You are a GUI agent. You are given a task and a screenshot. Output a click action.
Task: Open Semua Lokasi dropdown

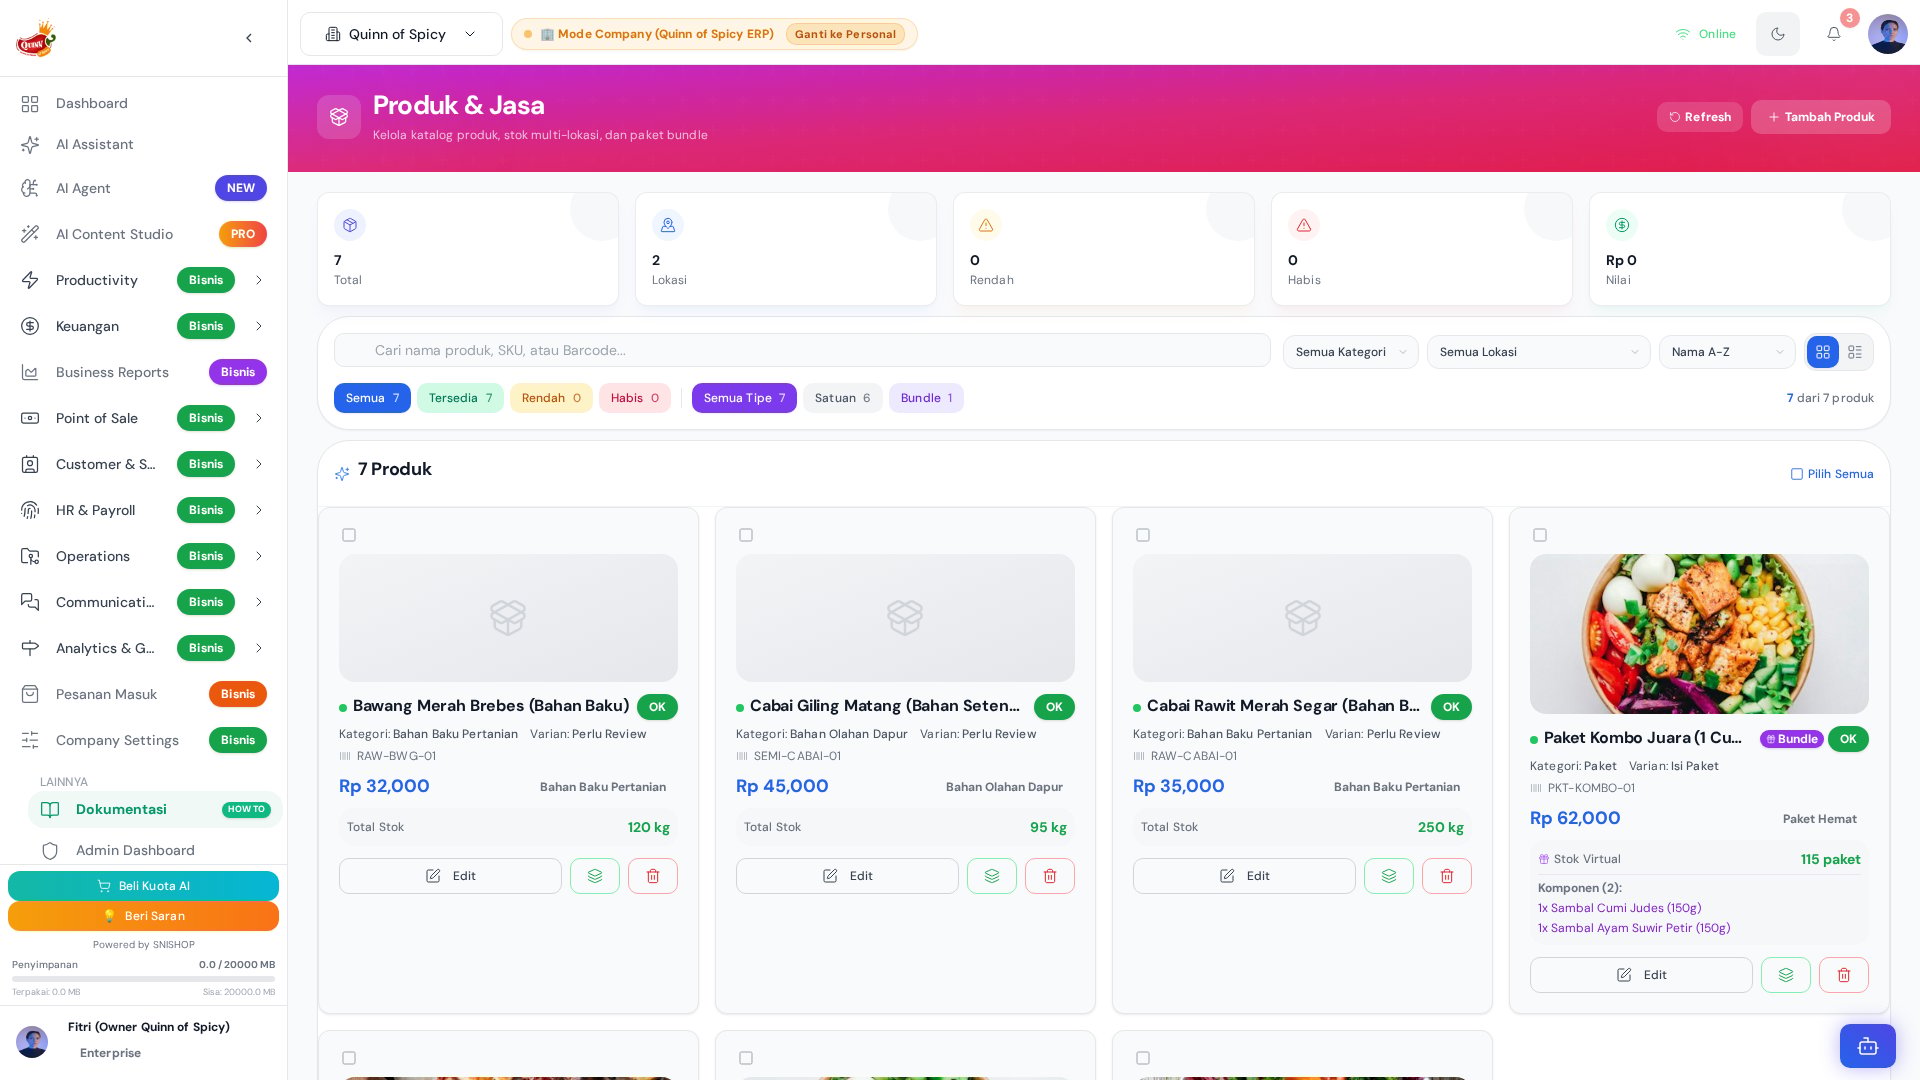pyautogui.click(x=1538, y=352)
